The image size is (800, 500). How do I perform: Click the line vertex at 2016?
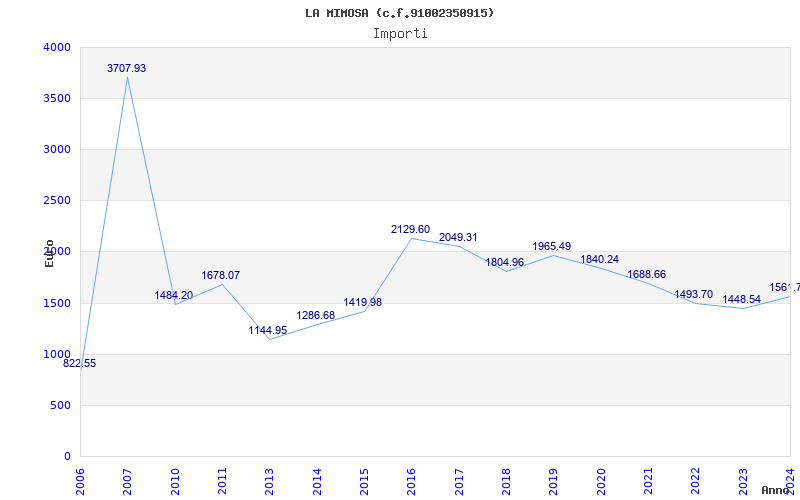tap(411, 238)
